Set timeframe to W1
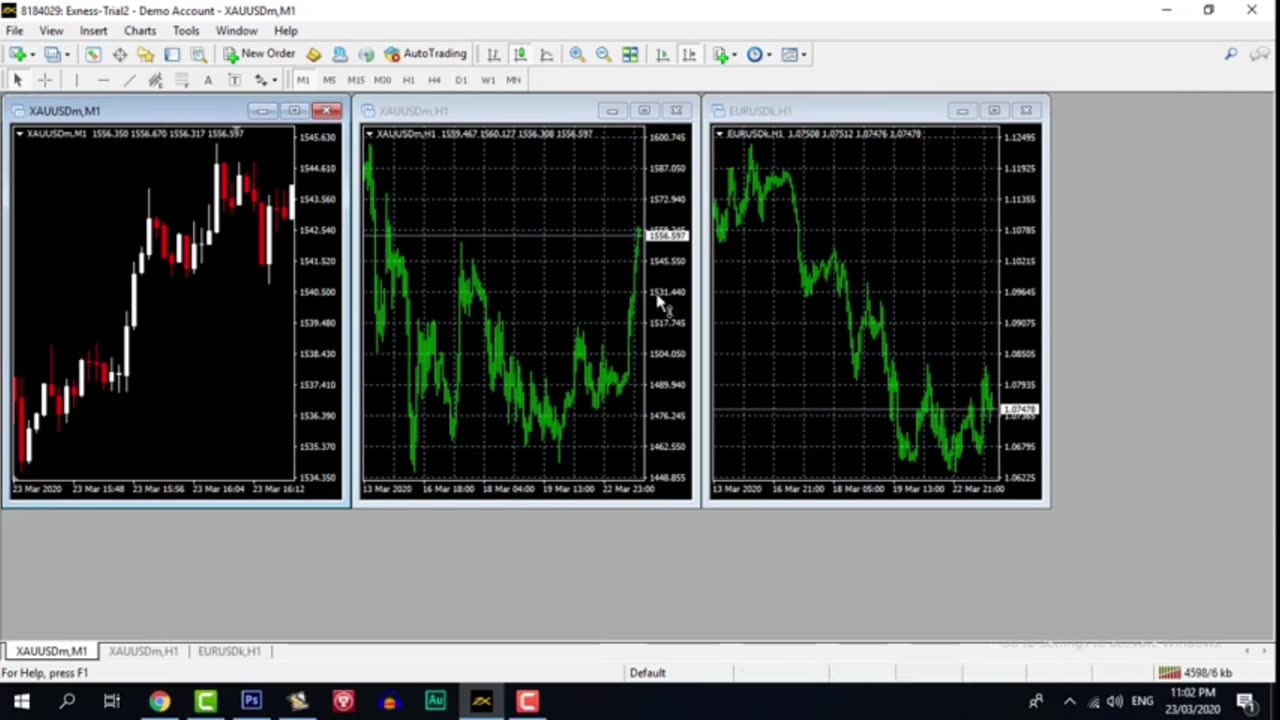 [x=488, y=80]
